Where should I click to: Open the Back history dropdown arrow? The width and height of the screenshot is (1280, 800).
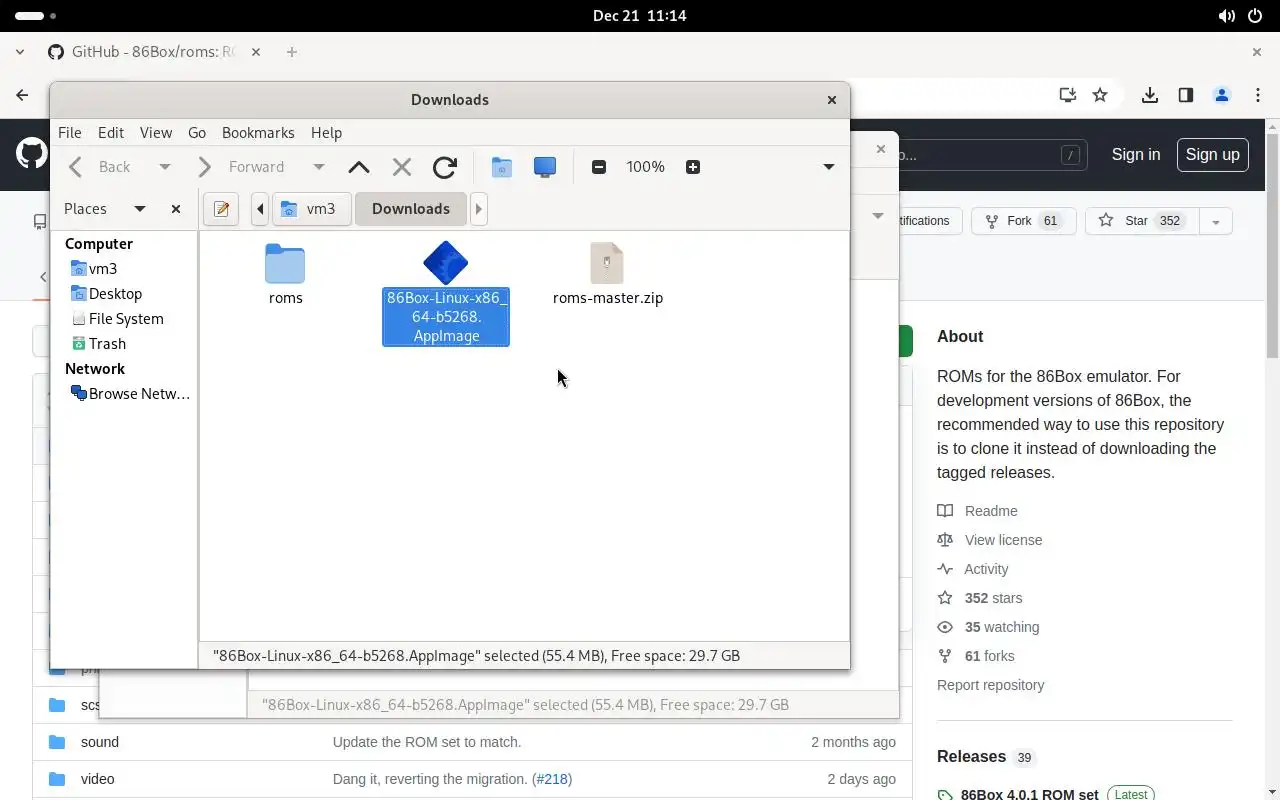(165, 167)
